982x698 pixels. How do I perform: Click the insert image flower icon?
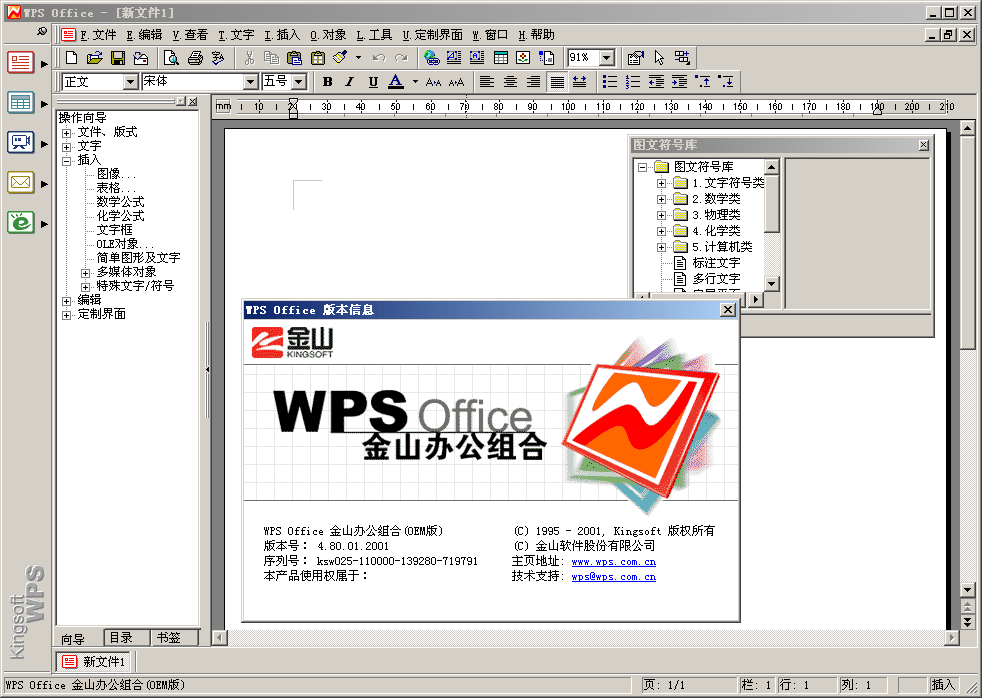[523, 58]
